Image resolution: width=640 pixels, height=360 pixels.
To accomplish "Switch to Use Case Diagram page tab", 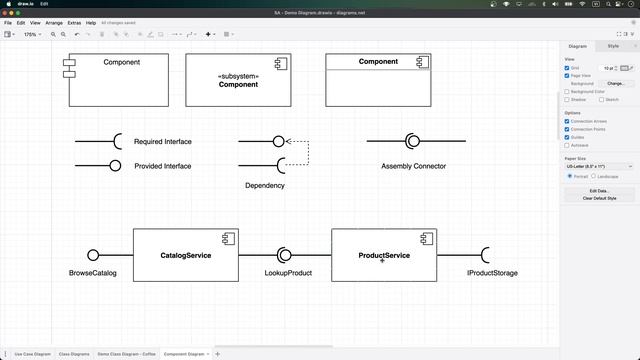I will [33, 354].
